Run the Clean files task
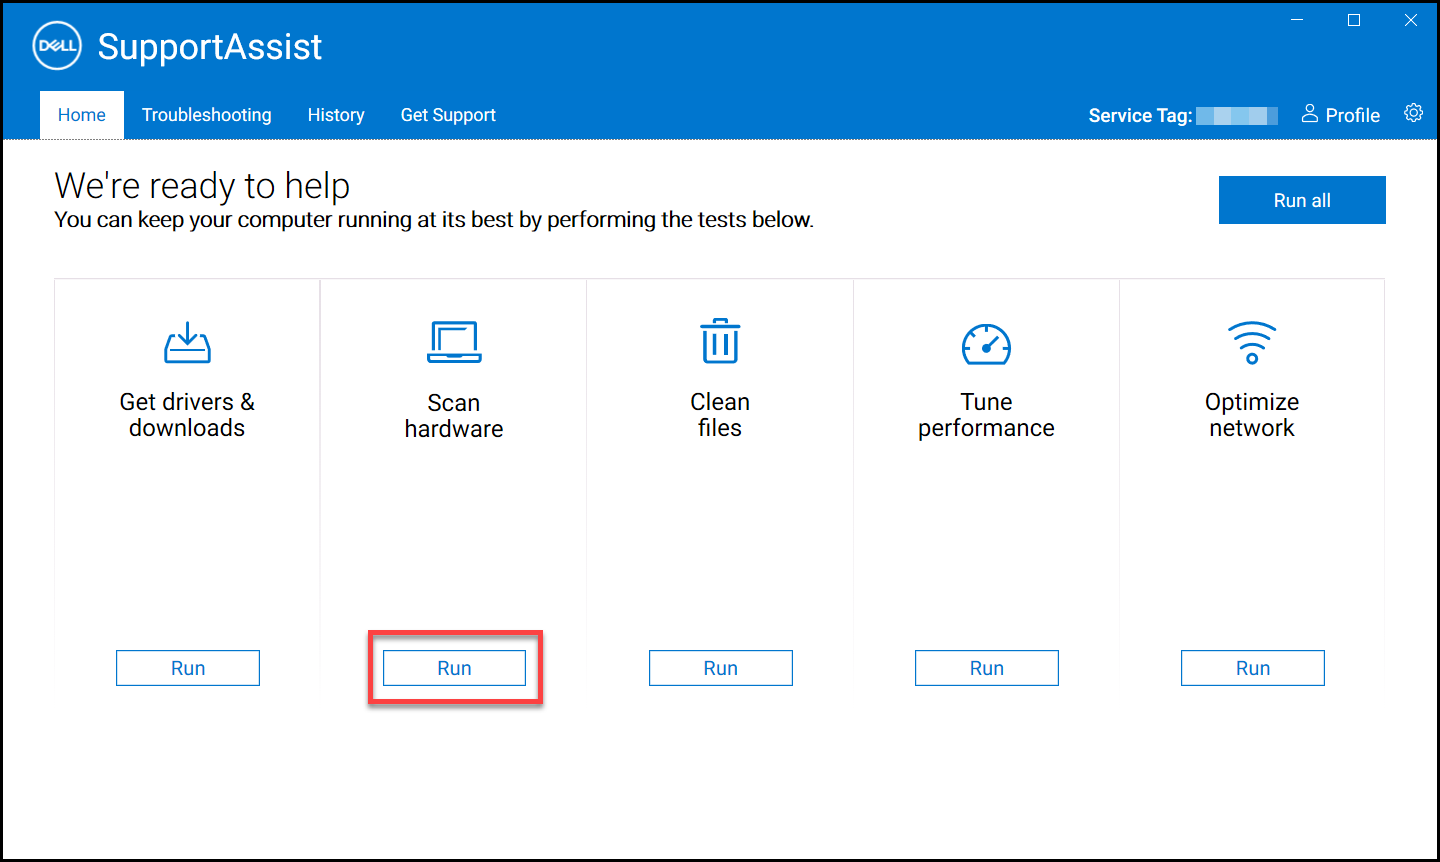Viewport: 1440px width, 862px height. pos(720,667)
